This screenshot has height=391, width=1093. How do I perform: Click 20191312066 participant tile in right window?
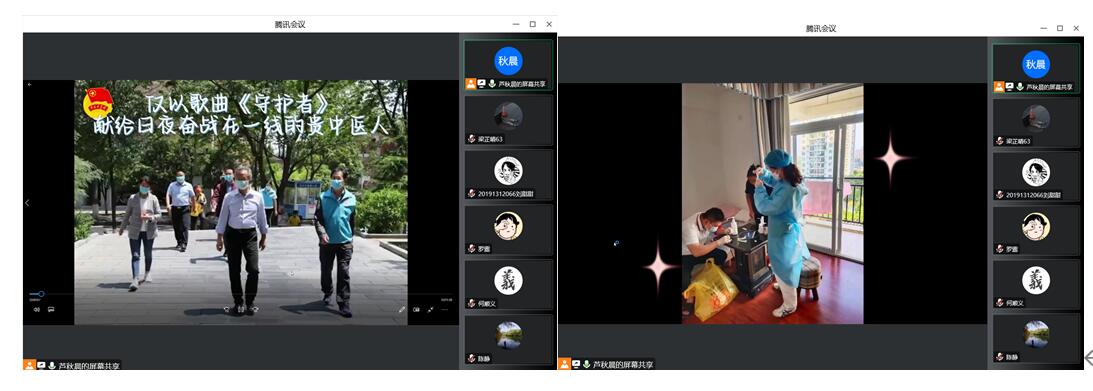1036,175
